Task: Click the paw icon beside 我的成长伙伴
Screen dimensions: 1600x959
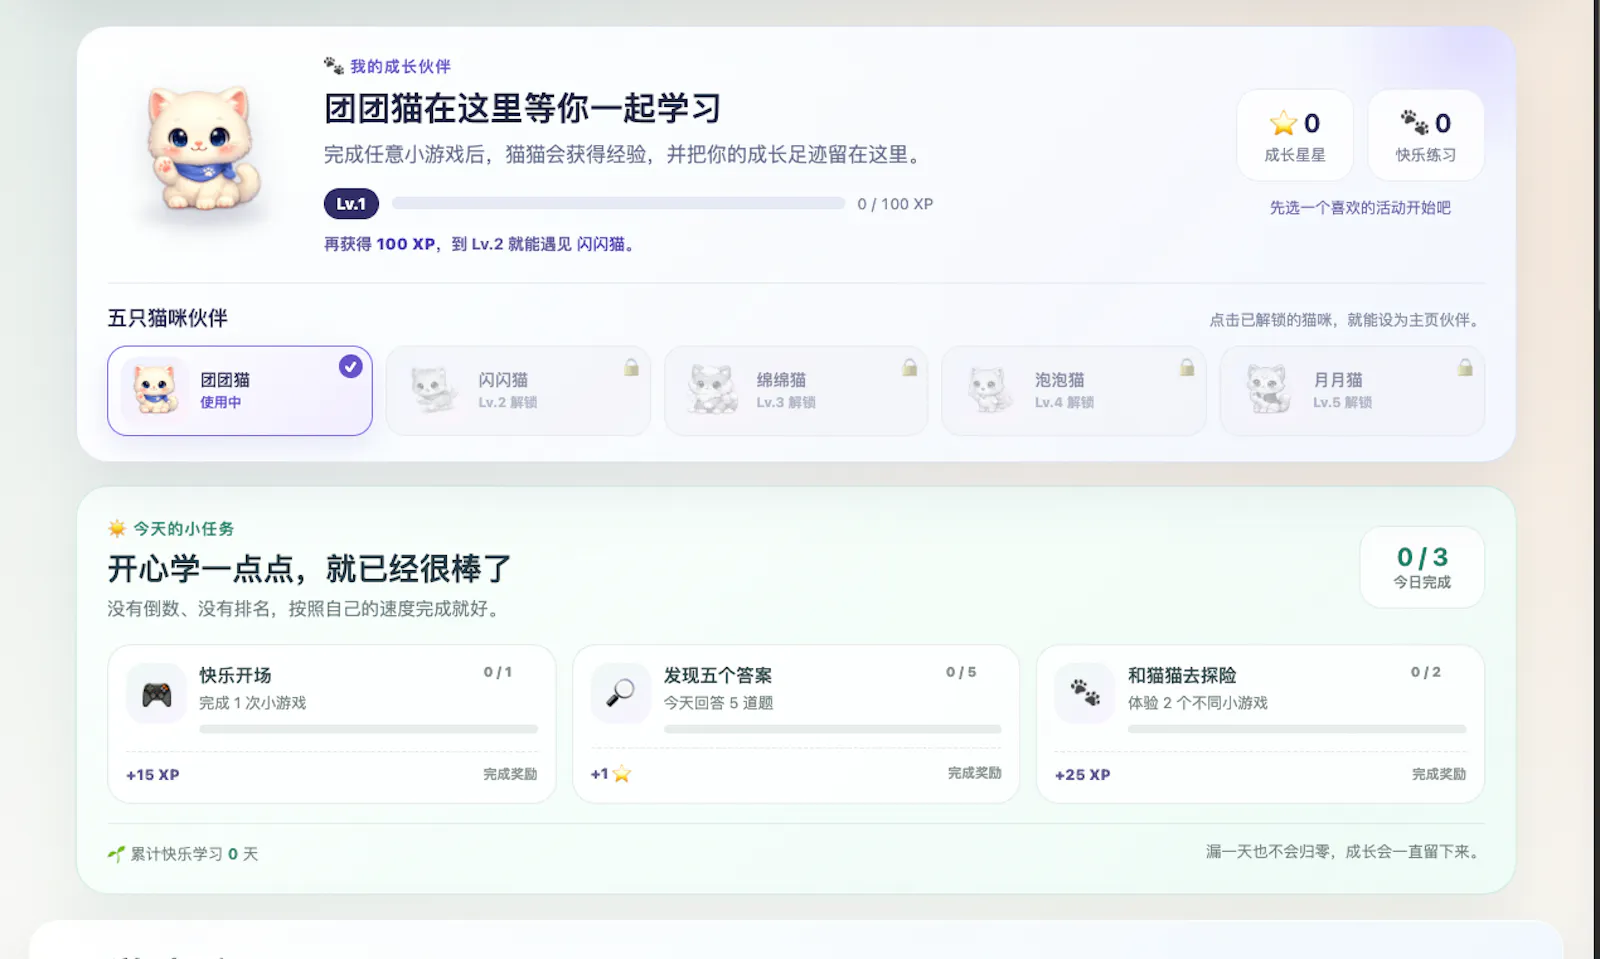Action: (334, 66)
